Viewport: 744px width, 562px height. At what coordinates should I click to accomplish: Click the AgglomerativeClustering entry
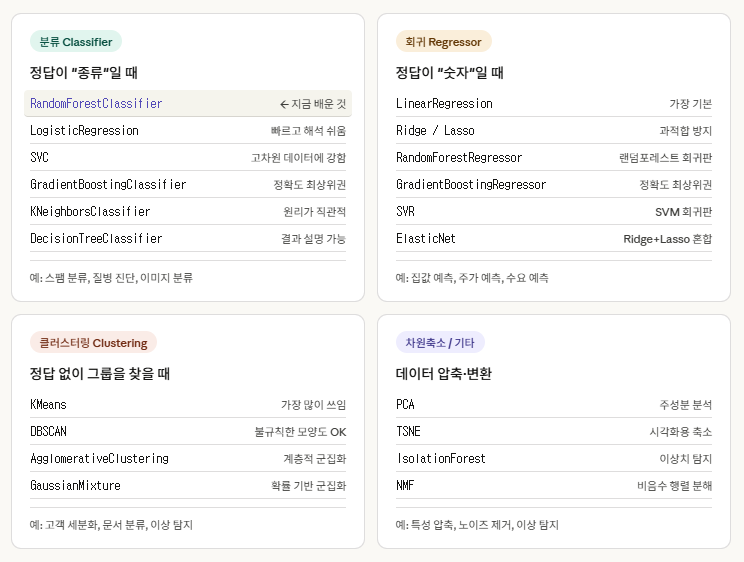[99, 459]
